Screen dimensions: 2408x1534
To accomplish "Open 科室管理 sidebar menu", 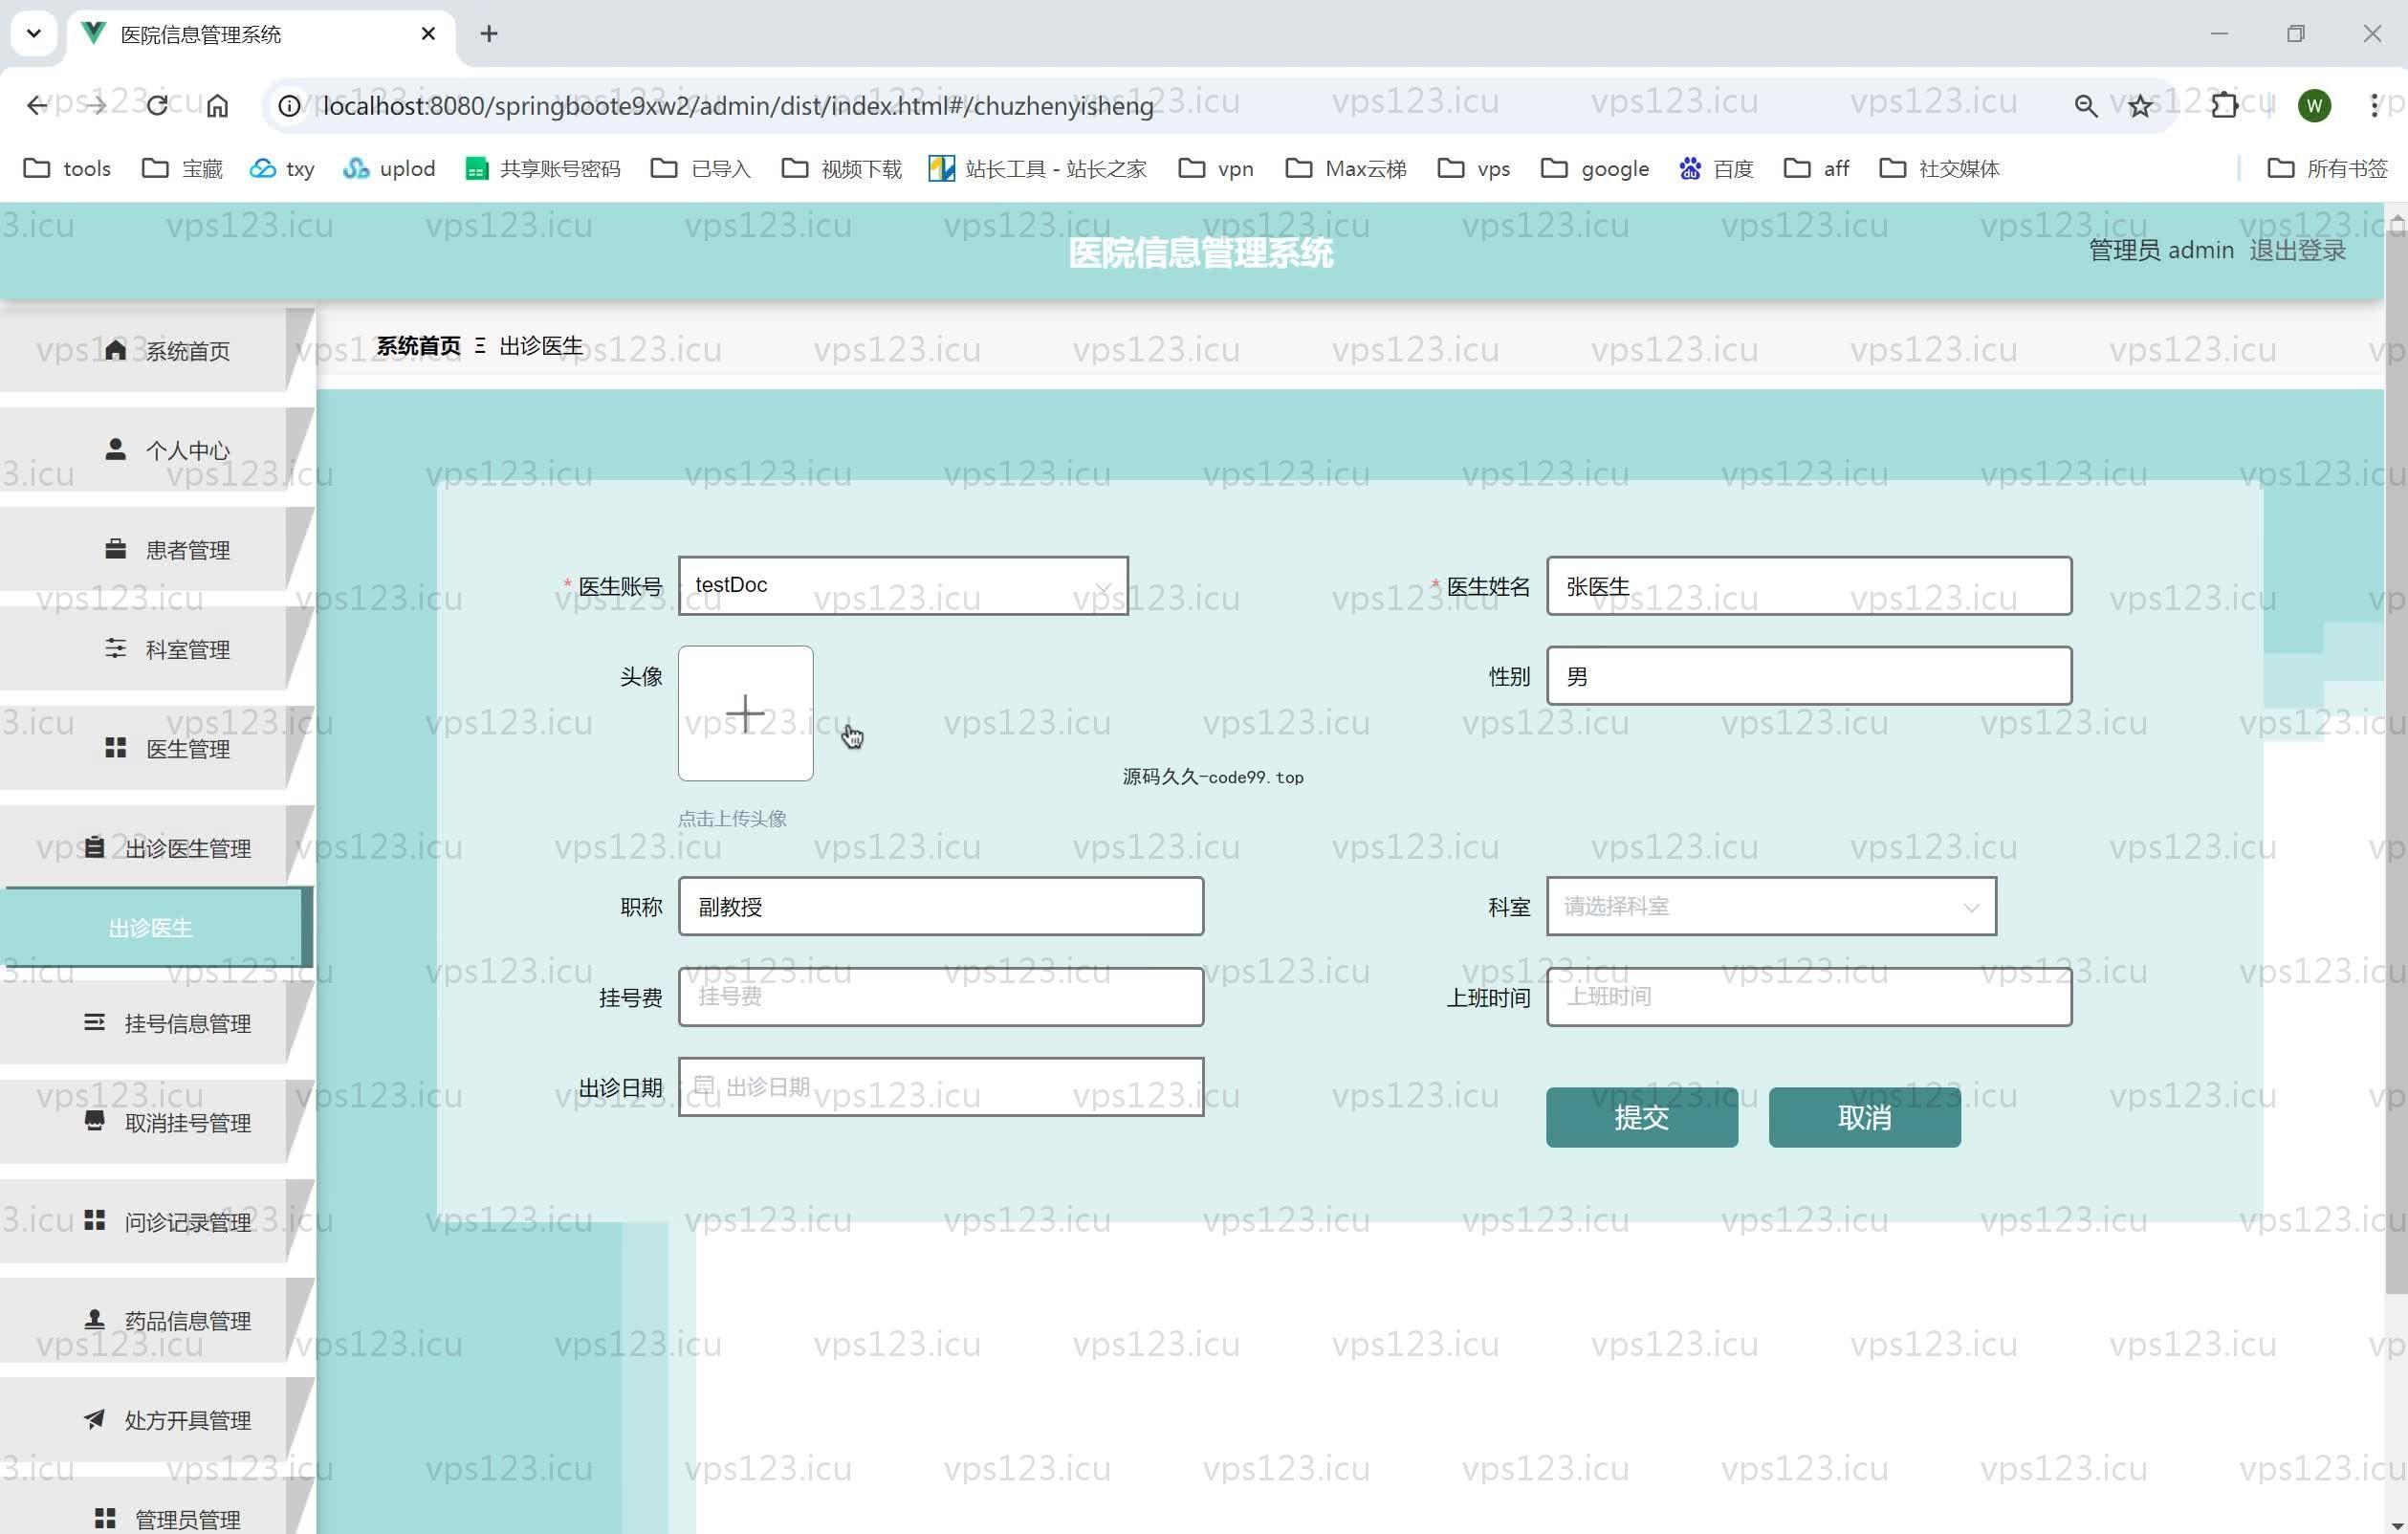I will 156,648.
